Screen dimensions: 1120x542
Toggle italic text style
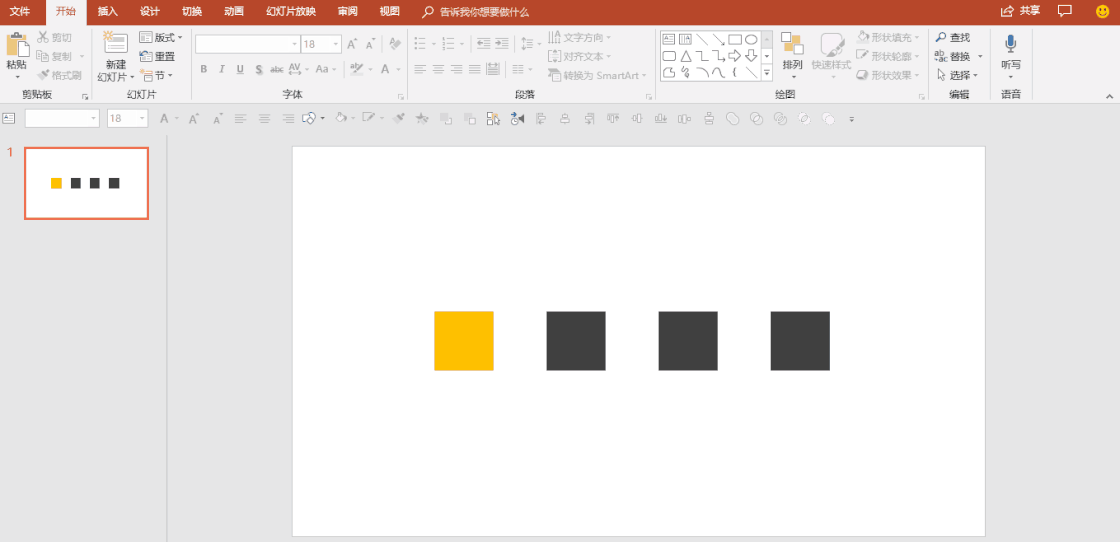pyautogui.click(x=222, y=70)
